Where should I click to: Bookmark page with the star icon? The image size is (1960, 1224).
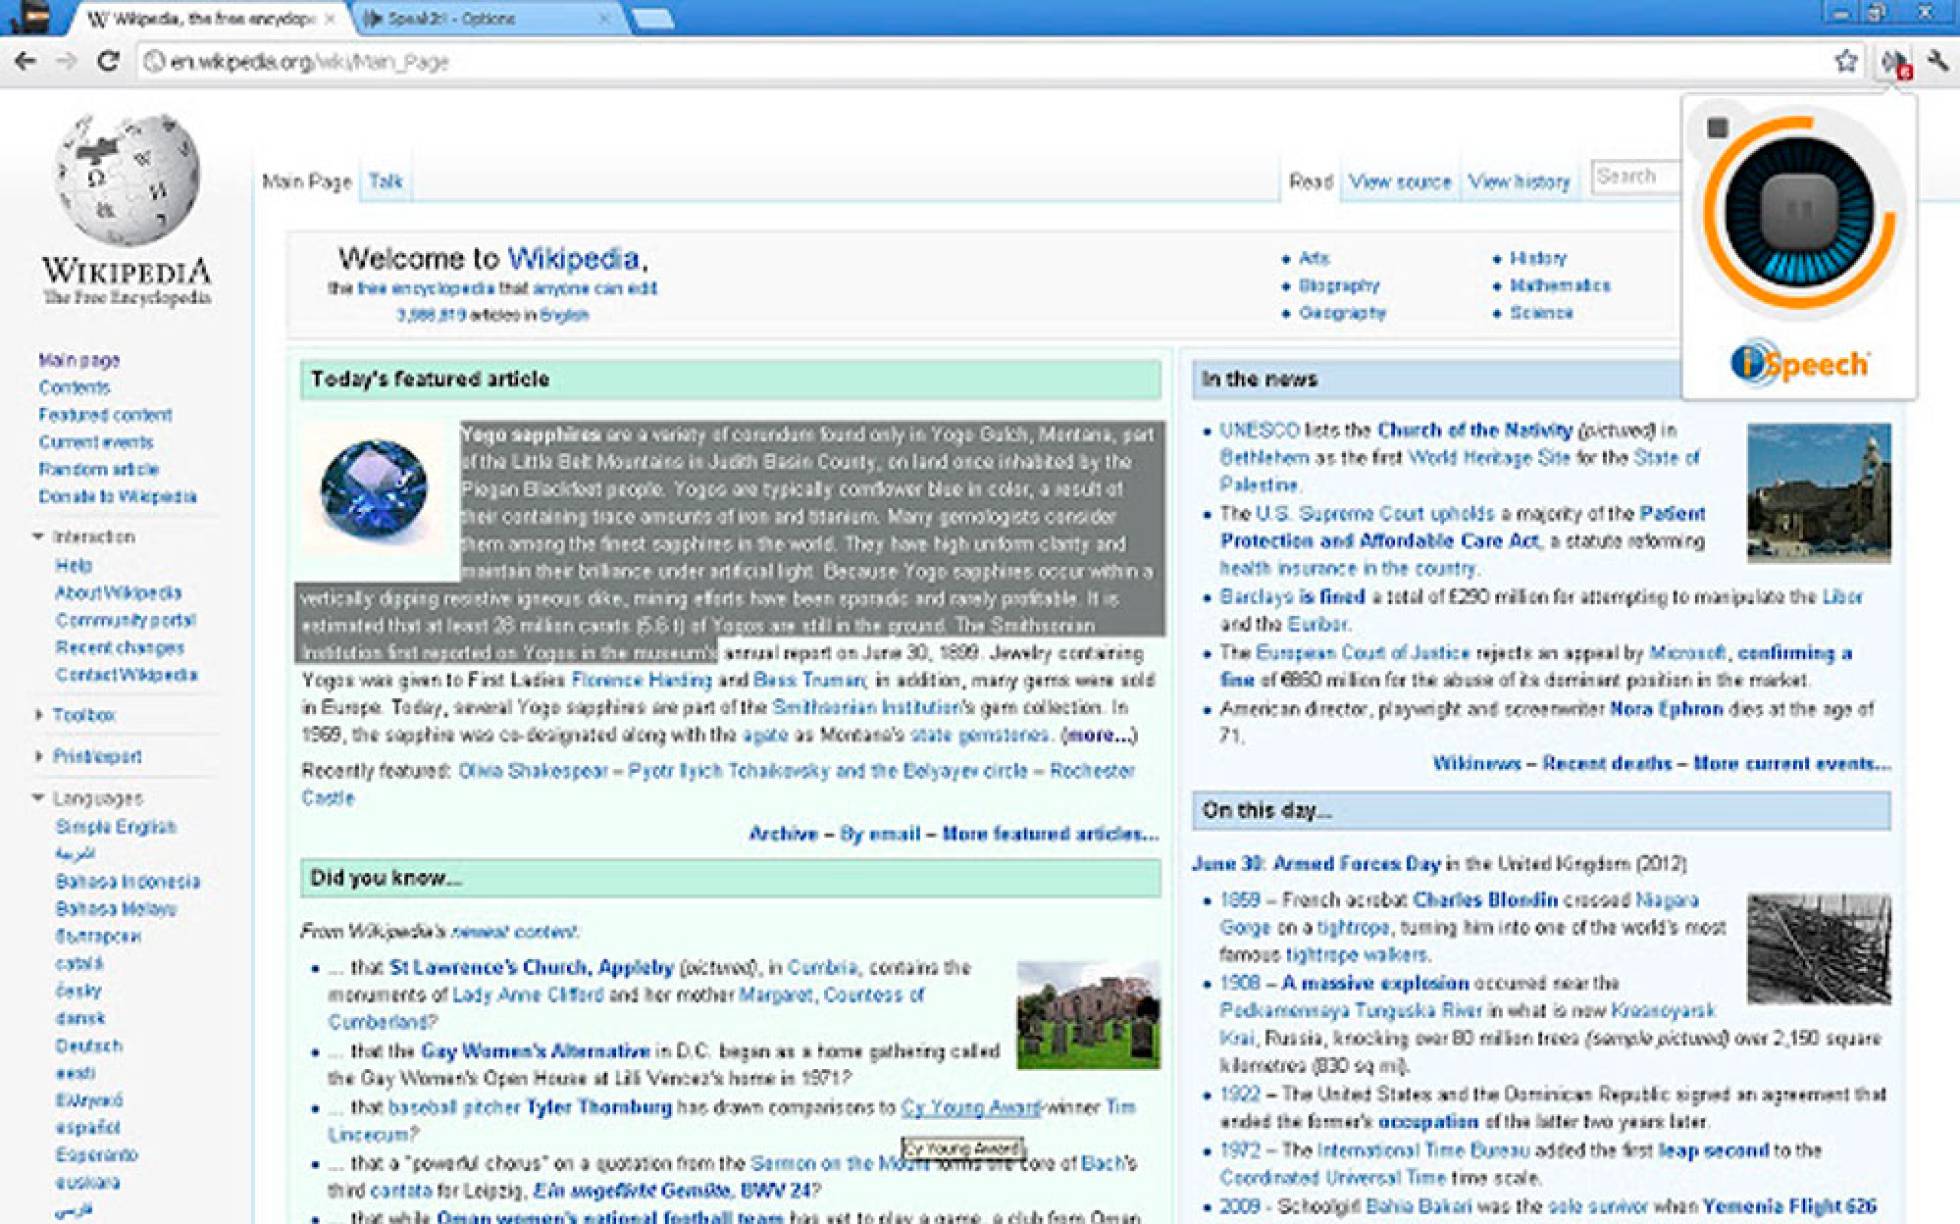(1846, 61)
